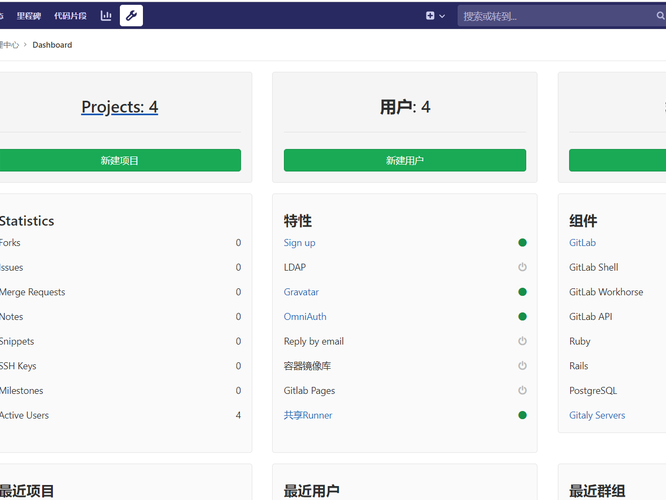Click the Dashboard breadcrumb
Image resolution: width=666 pixels, height=500 pixels.
tap(52, 45)
